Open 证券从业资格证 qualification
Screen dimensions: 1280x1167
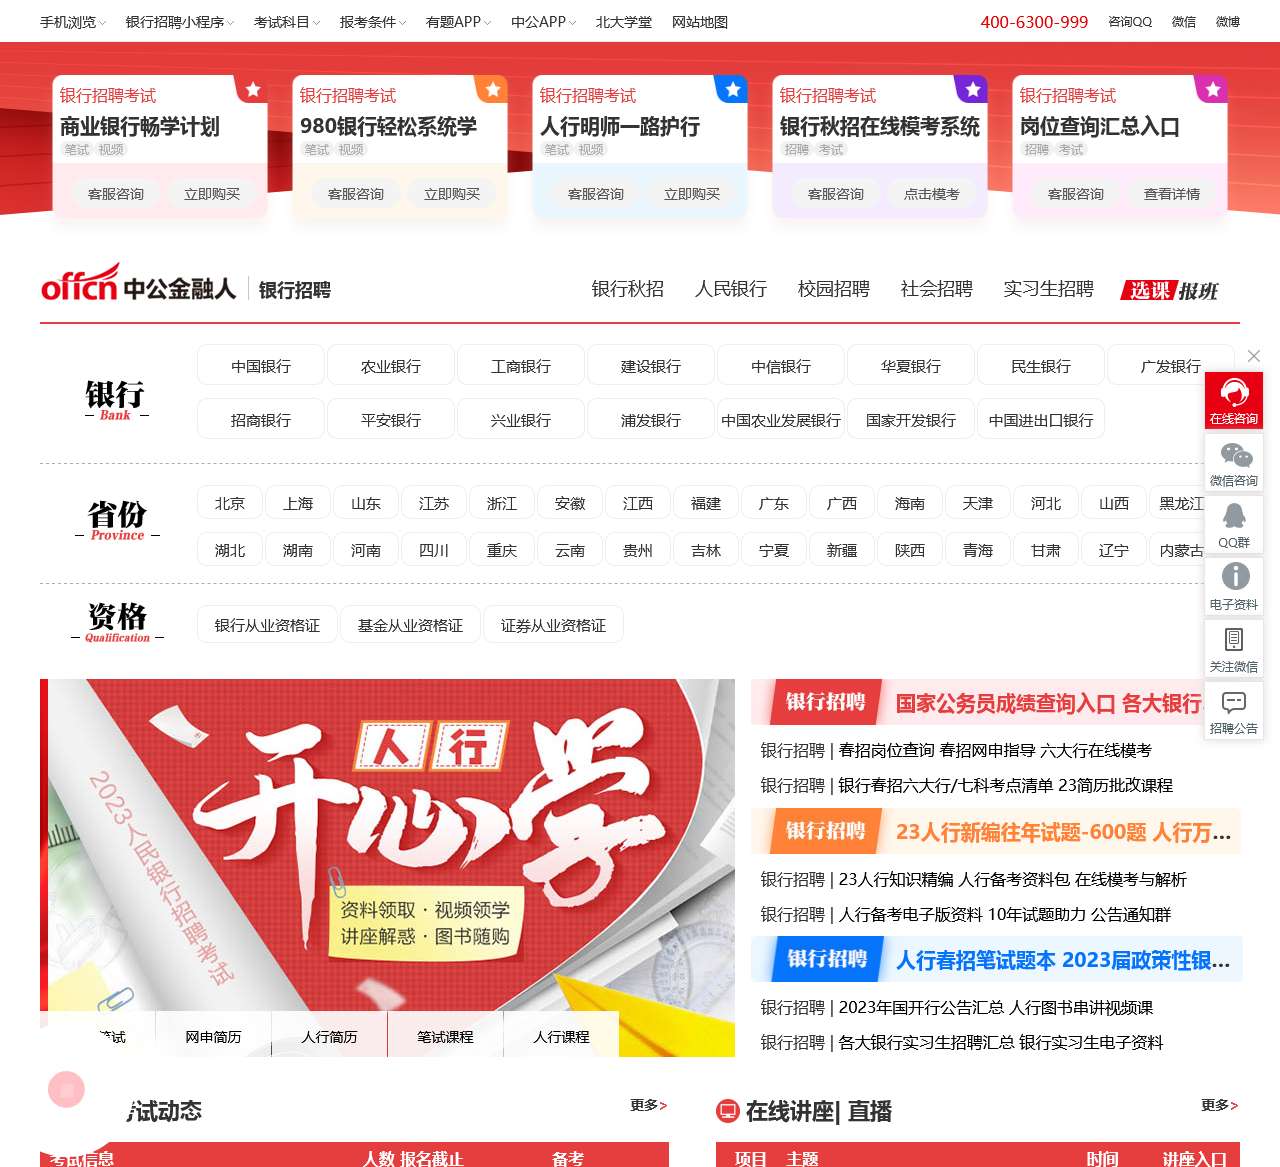553,625
